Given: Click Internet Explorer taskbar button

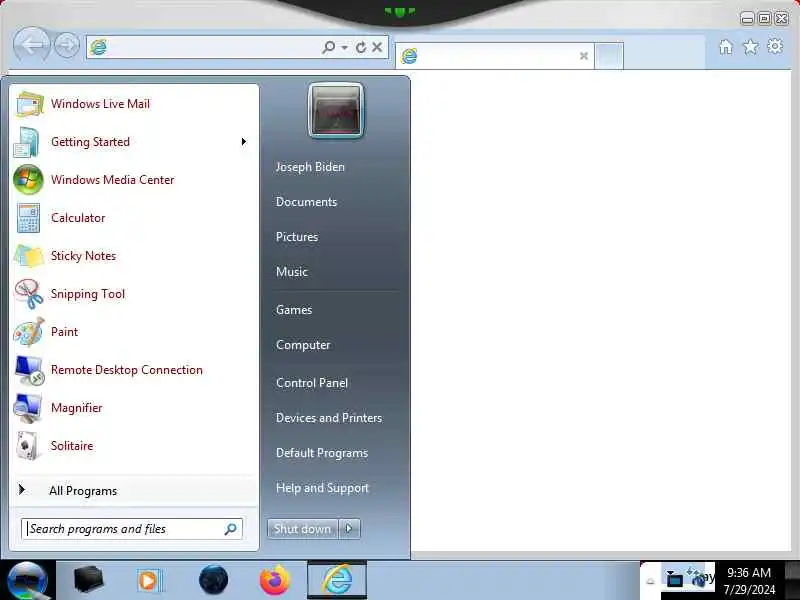Looking at the screenshot, I should pyautogui.click(x=337, y=580).
